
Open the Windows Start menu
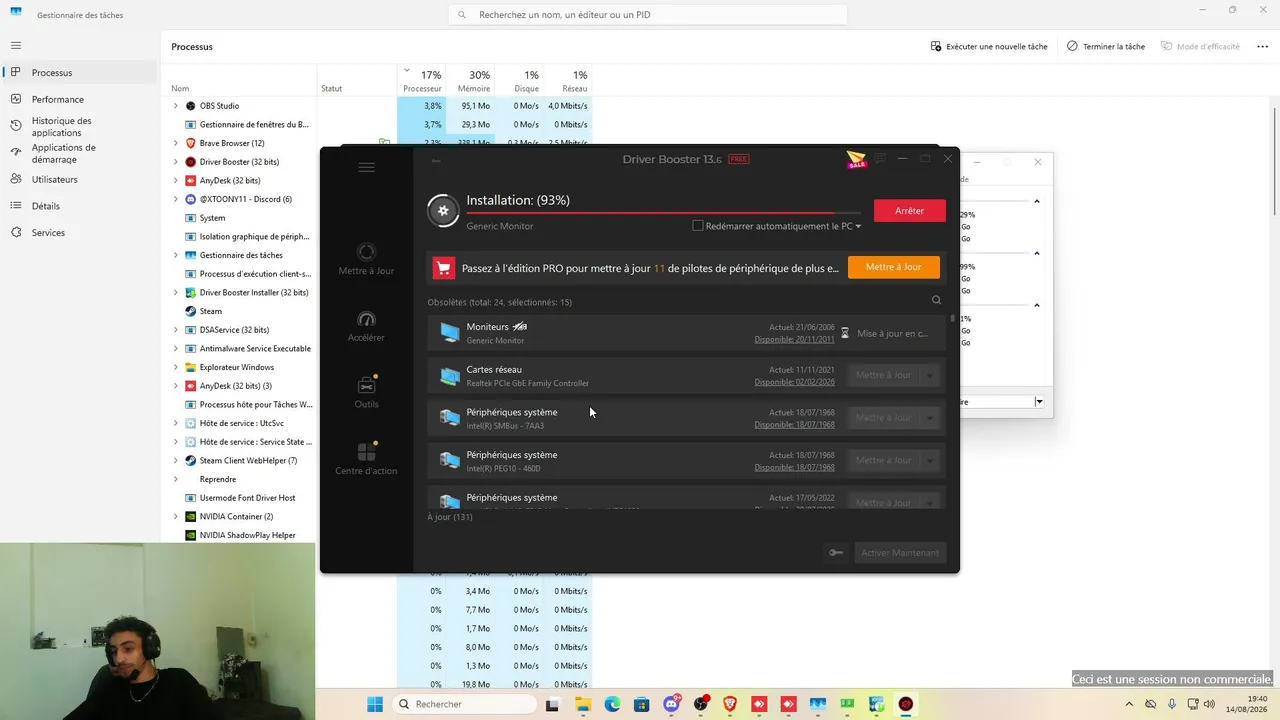[x=375, y=704]
